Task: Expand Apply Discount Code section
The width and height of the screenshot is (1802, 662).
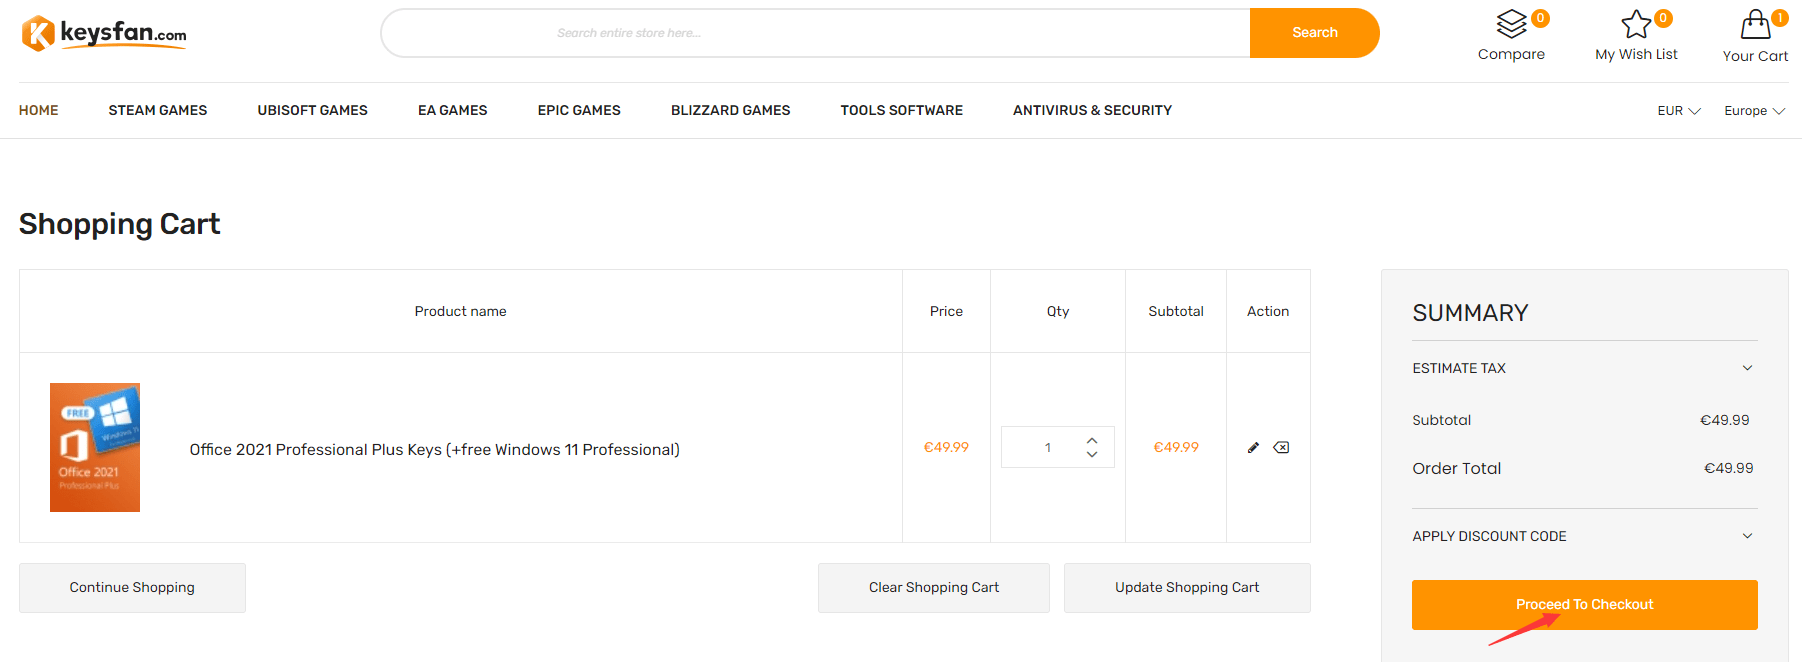Action: pyautogui.click(x=1584, y=536)
